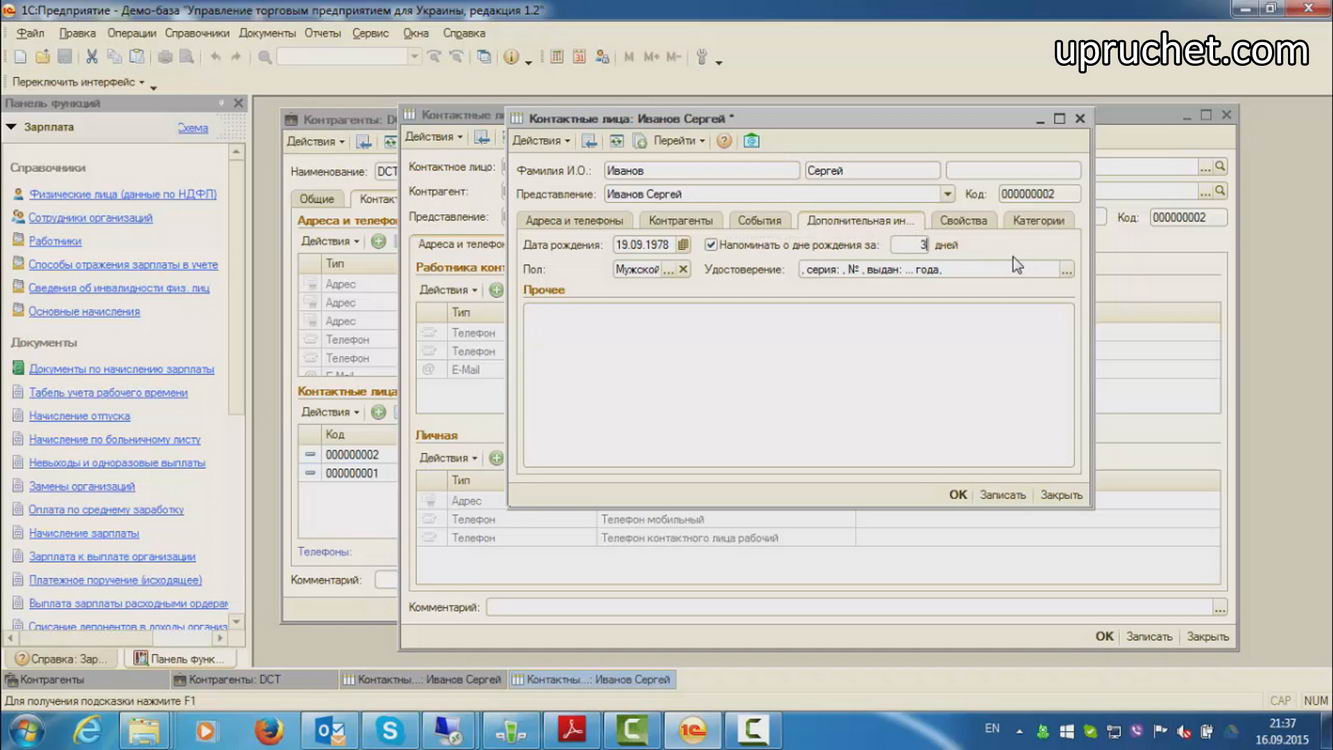
Task: Open the Отчеты menu
Action: 323,33
